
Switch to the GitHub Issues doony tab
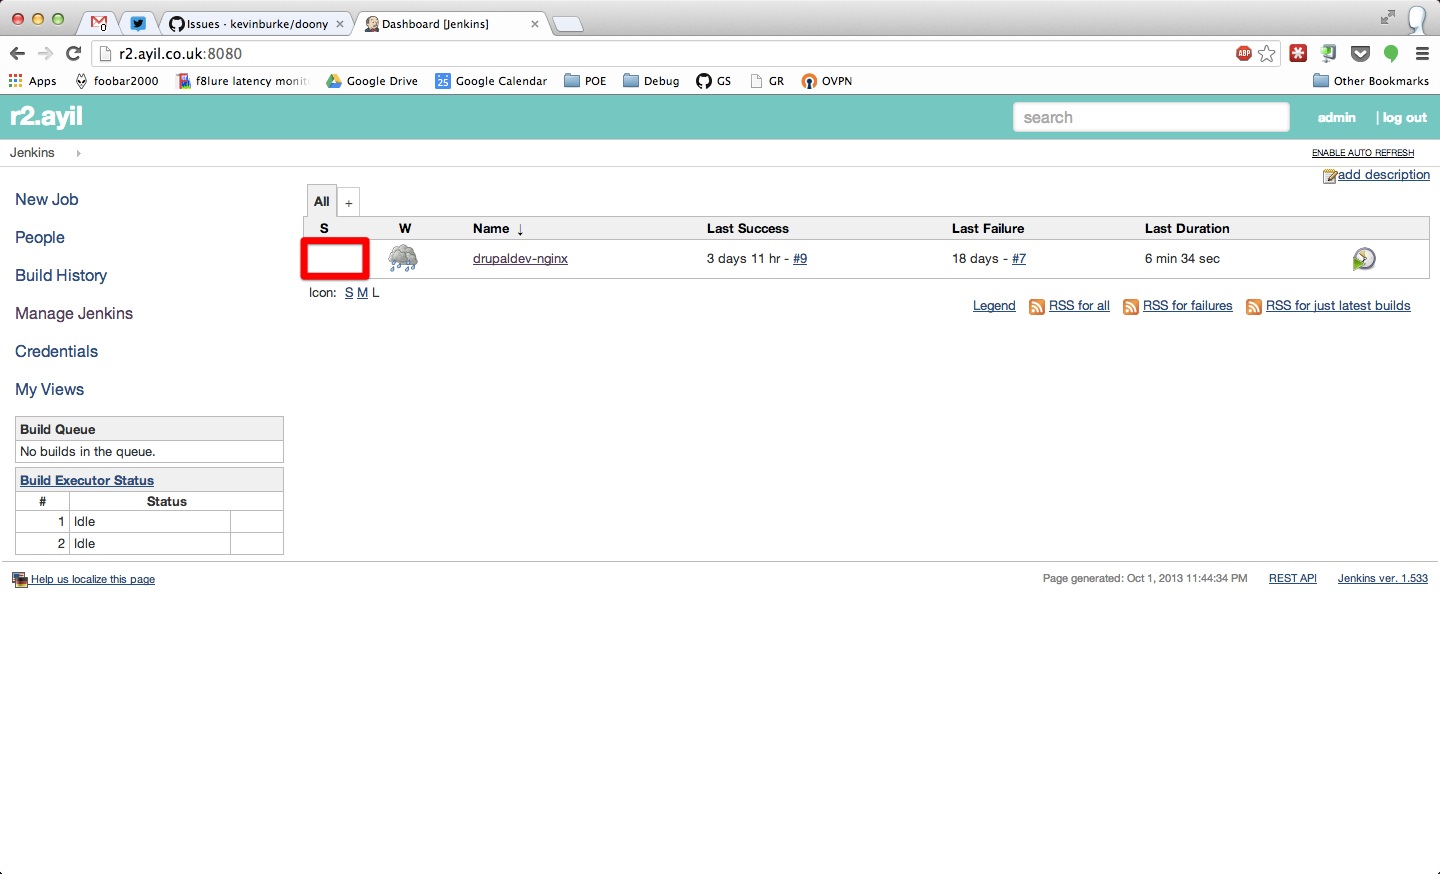(x=257, y=23)
